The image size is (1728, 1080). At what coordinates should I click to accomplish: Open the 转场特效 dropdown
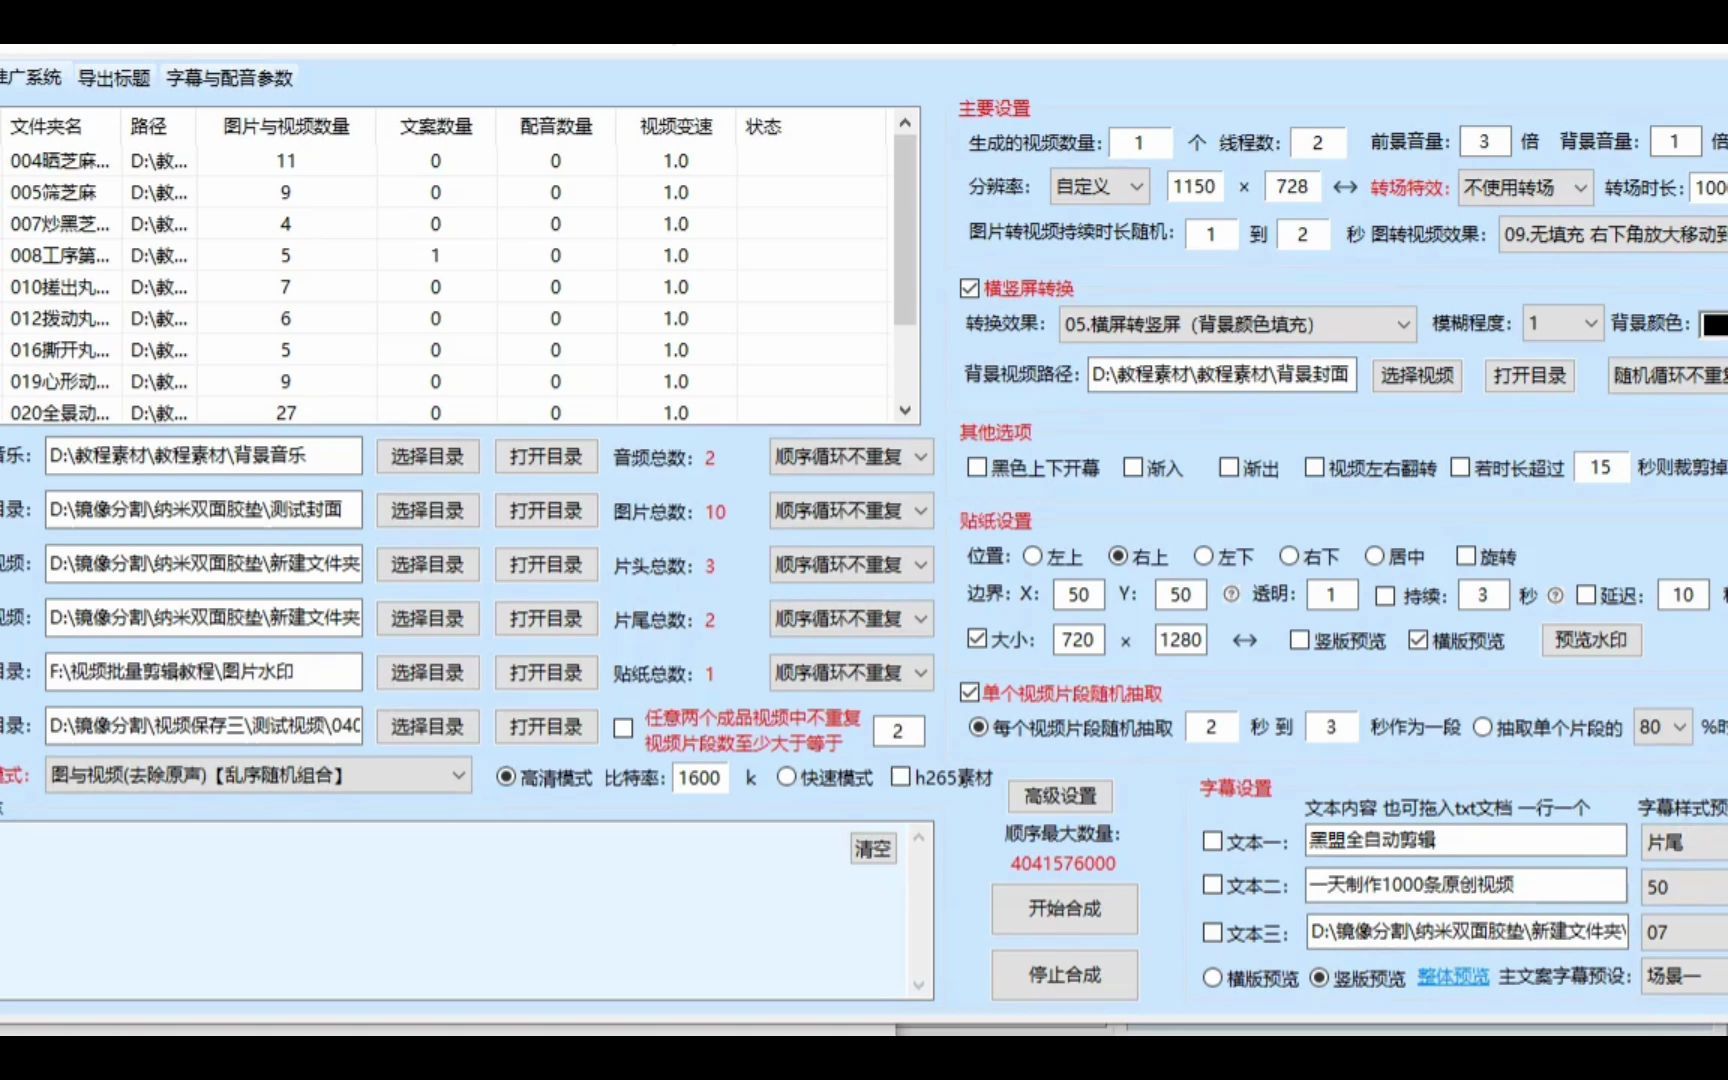click(x=1526, y=187)
